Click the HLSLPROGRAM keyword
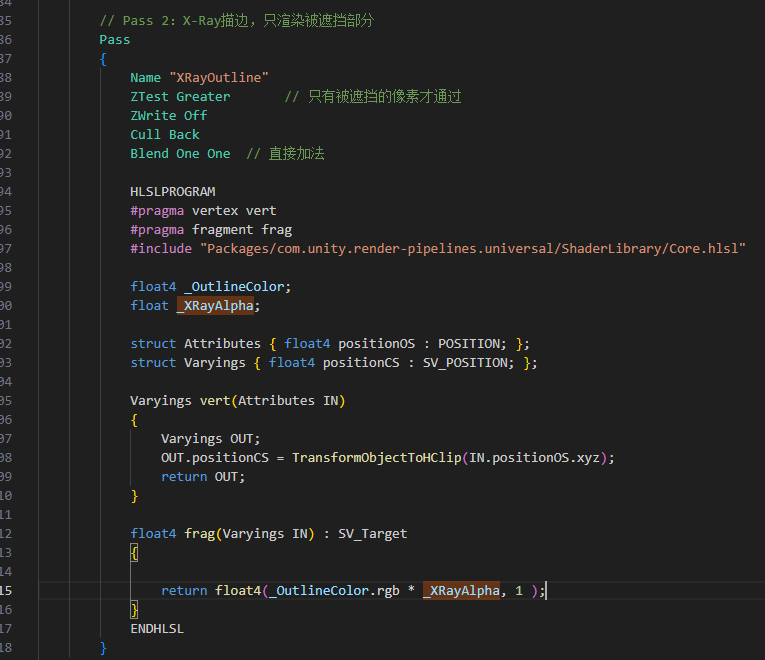The height and width of the screenshot is (660, 765). (x=172, y=191)
